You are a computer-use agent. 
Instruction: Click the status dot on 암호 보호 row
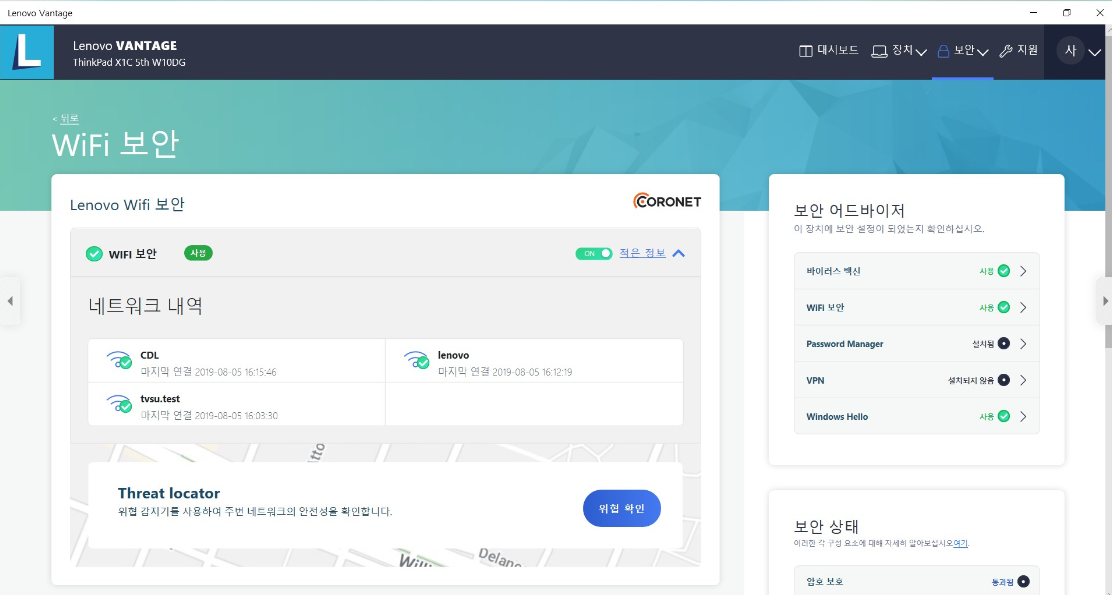pyautogui.click(x=1023, y=582)
